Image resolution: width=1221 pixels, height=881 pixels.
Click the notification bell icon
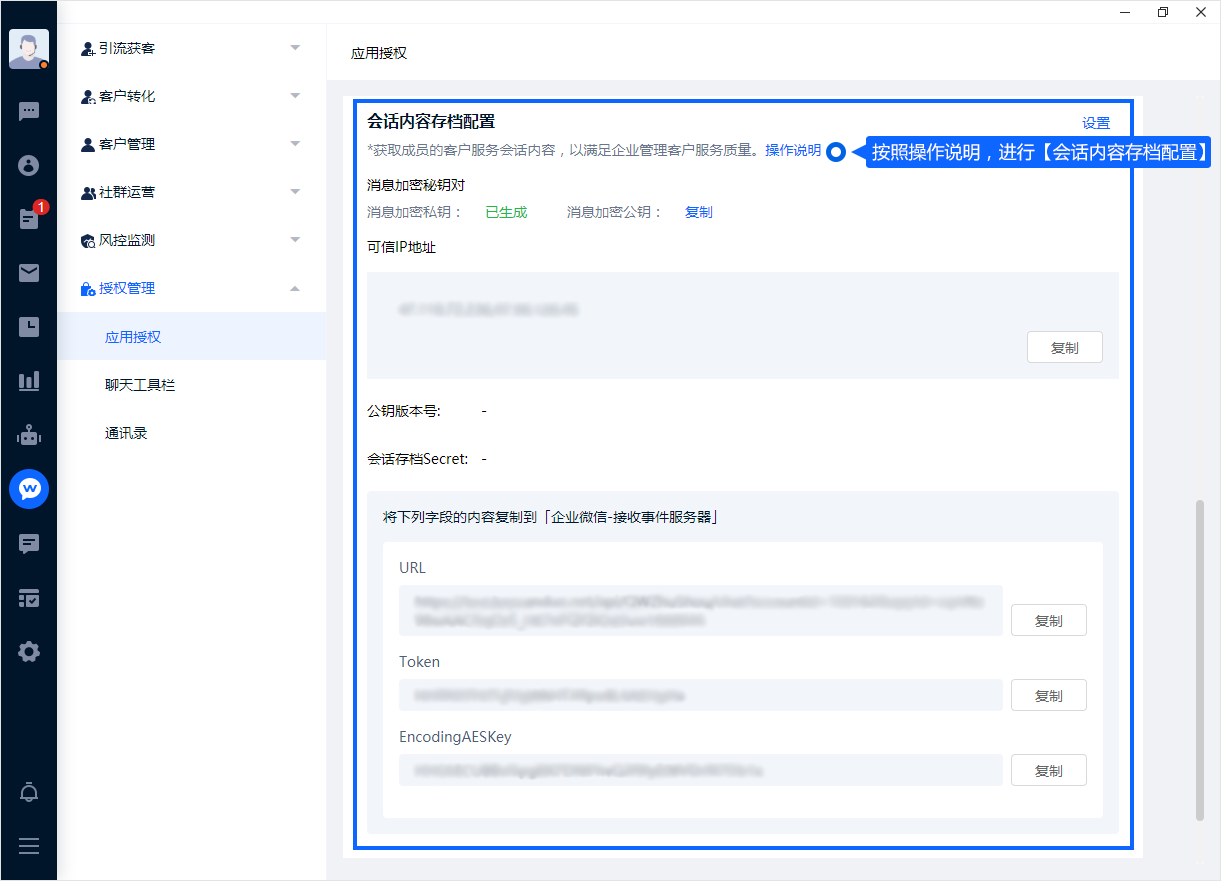tap(29, 793)
